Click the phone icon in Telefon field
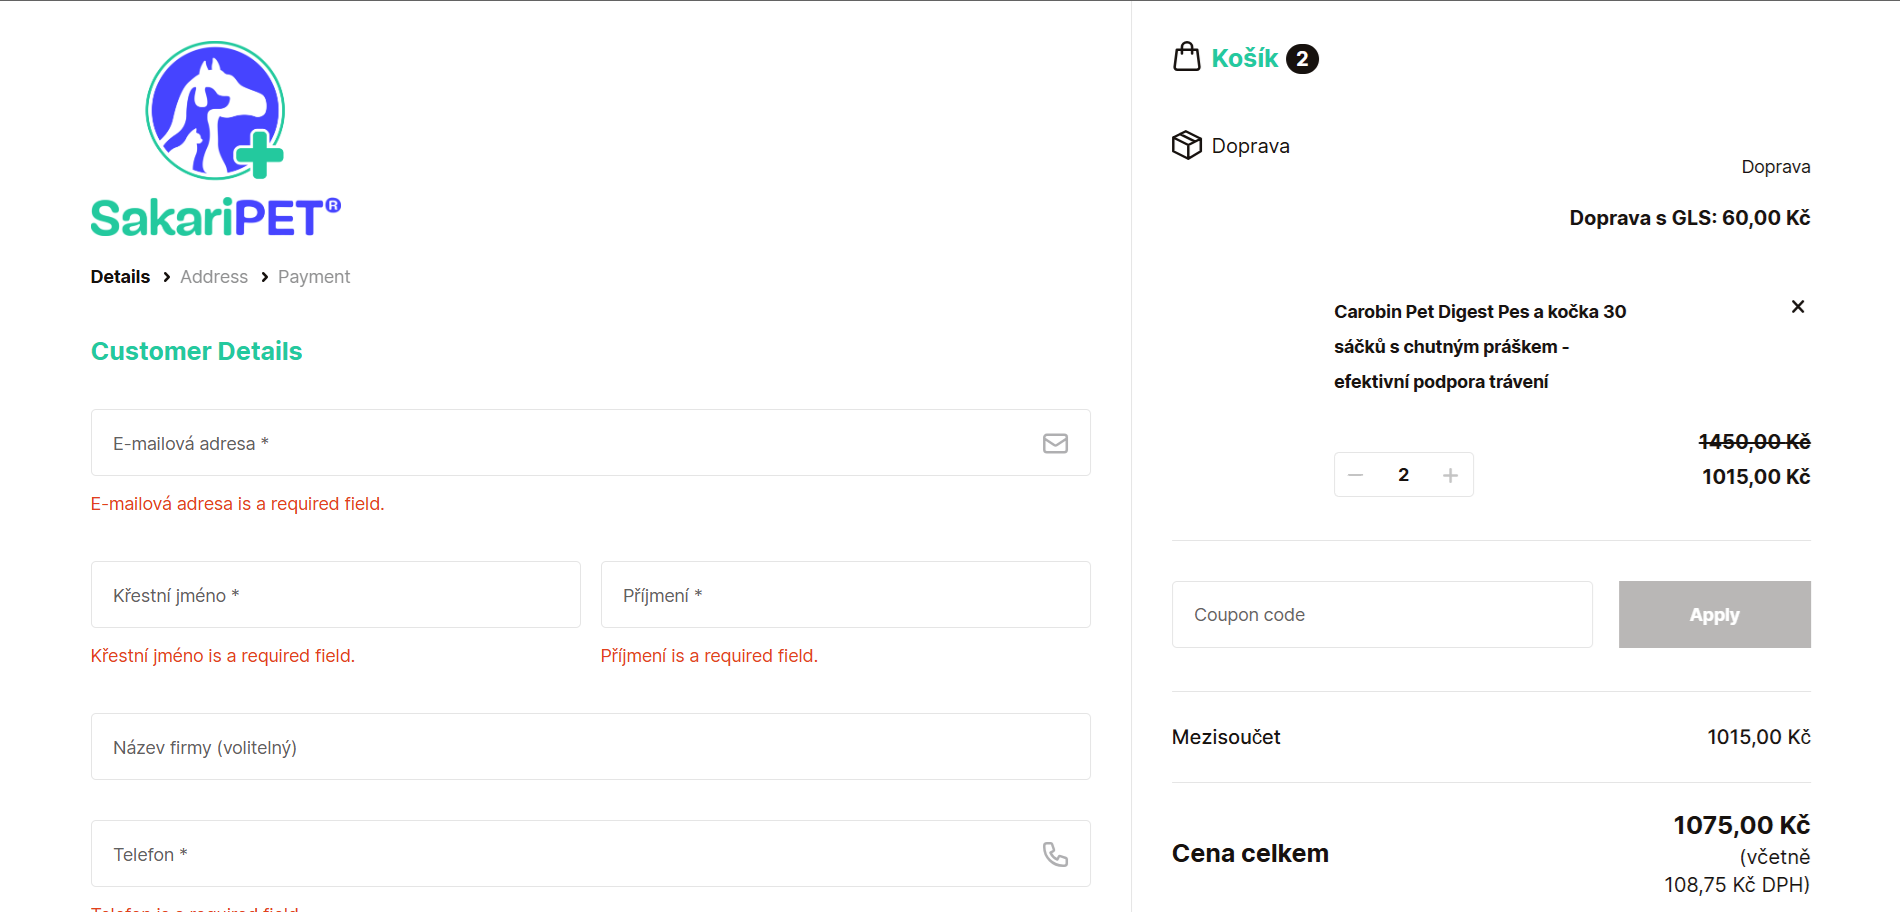The image size is (1900, 912). coord(1055,854)
